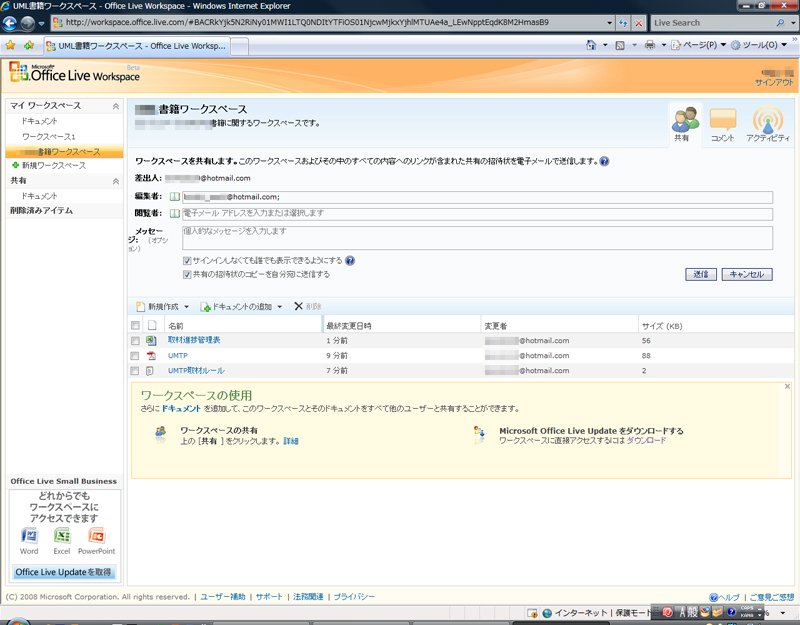Click the Word icon in sidebar promo

[x=29, y=536]
